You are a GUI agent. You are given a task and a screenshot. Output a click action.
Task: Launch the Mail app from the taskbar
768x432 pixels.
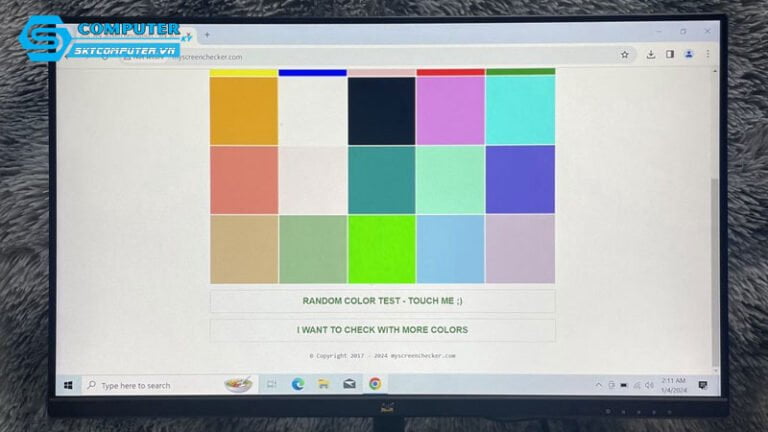[x=349, y=384]
